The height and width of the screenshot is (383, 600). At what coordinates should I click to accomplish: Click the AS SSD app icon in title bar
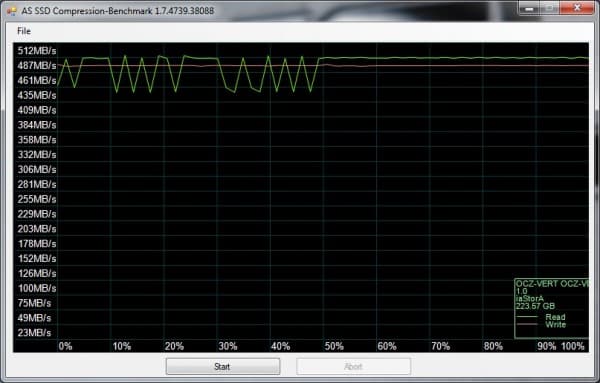click(11, 11)
